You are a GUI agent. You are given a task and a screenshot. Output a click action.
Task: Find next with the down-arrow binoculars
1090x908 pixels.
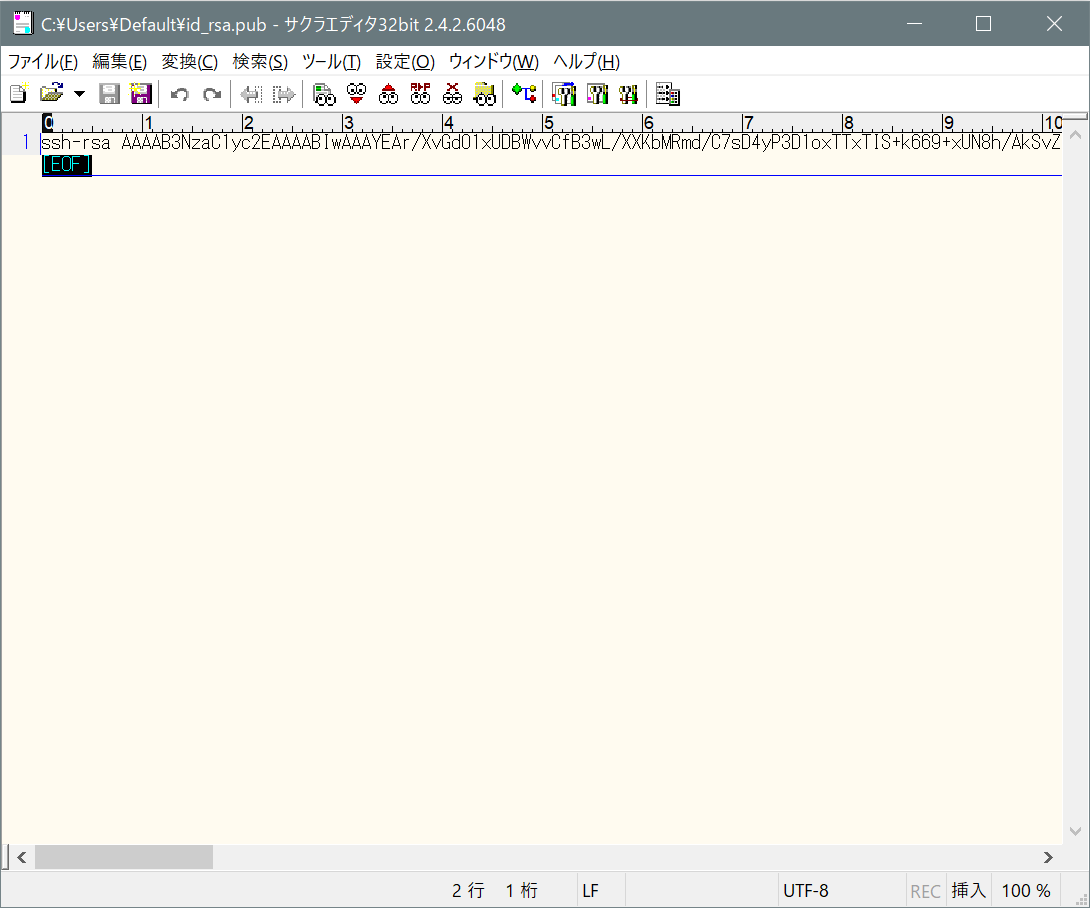coord(357,94)
